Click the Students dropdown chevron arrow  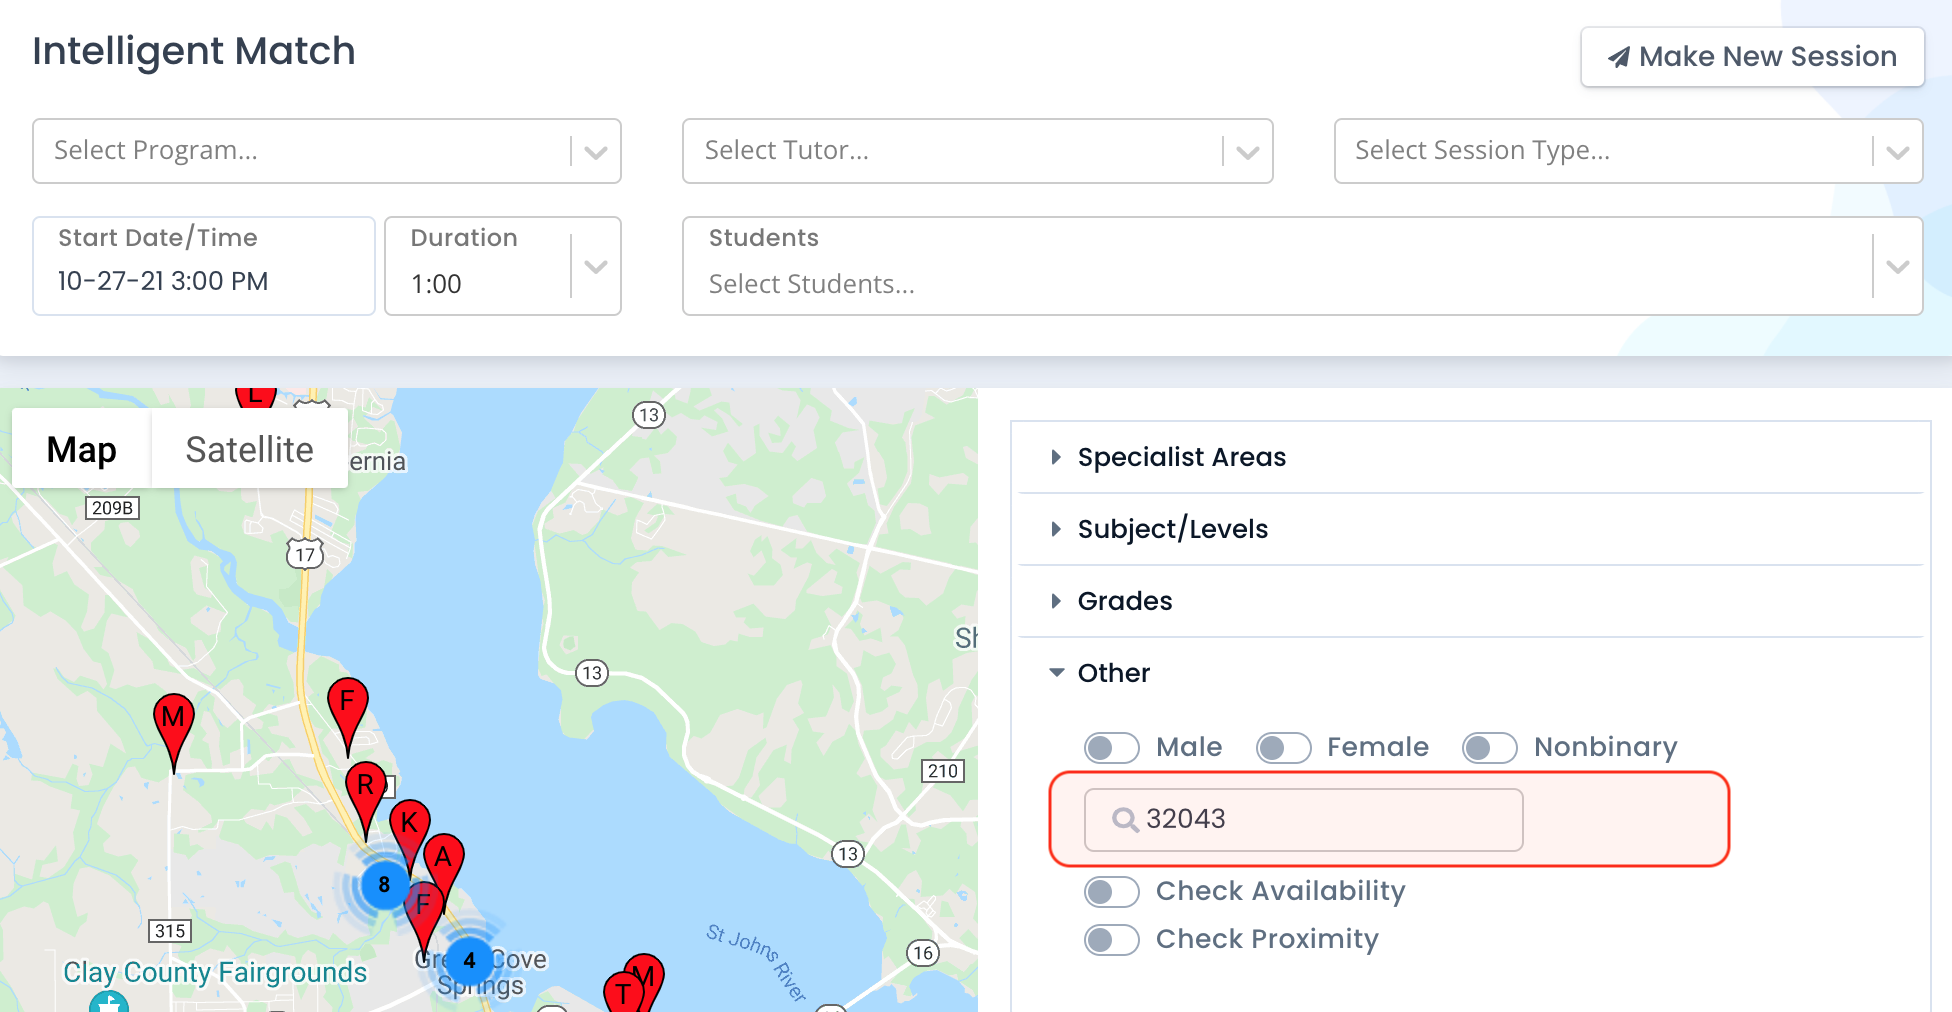[1897, 266]
